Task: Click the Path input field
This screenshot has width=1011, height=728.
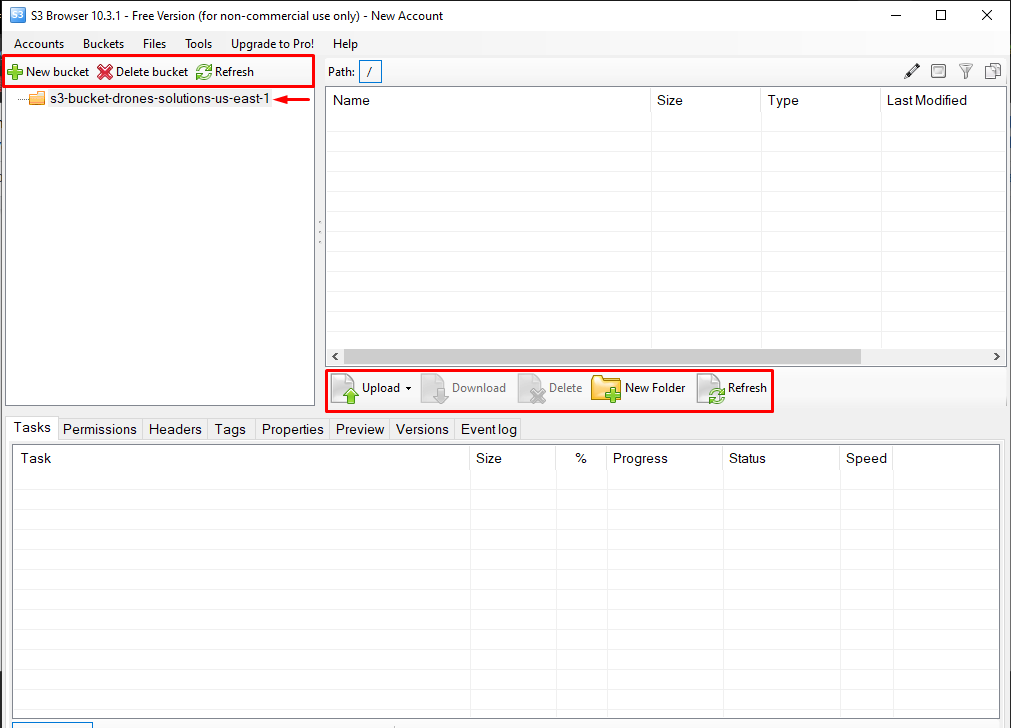Action: tap(370, 72)
